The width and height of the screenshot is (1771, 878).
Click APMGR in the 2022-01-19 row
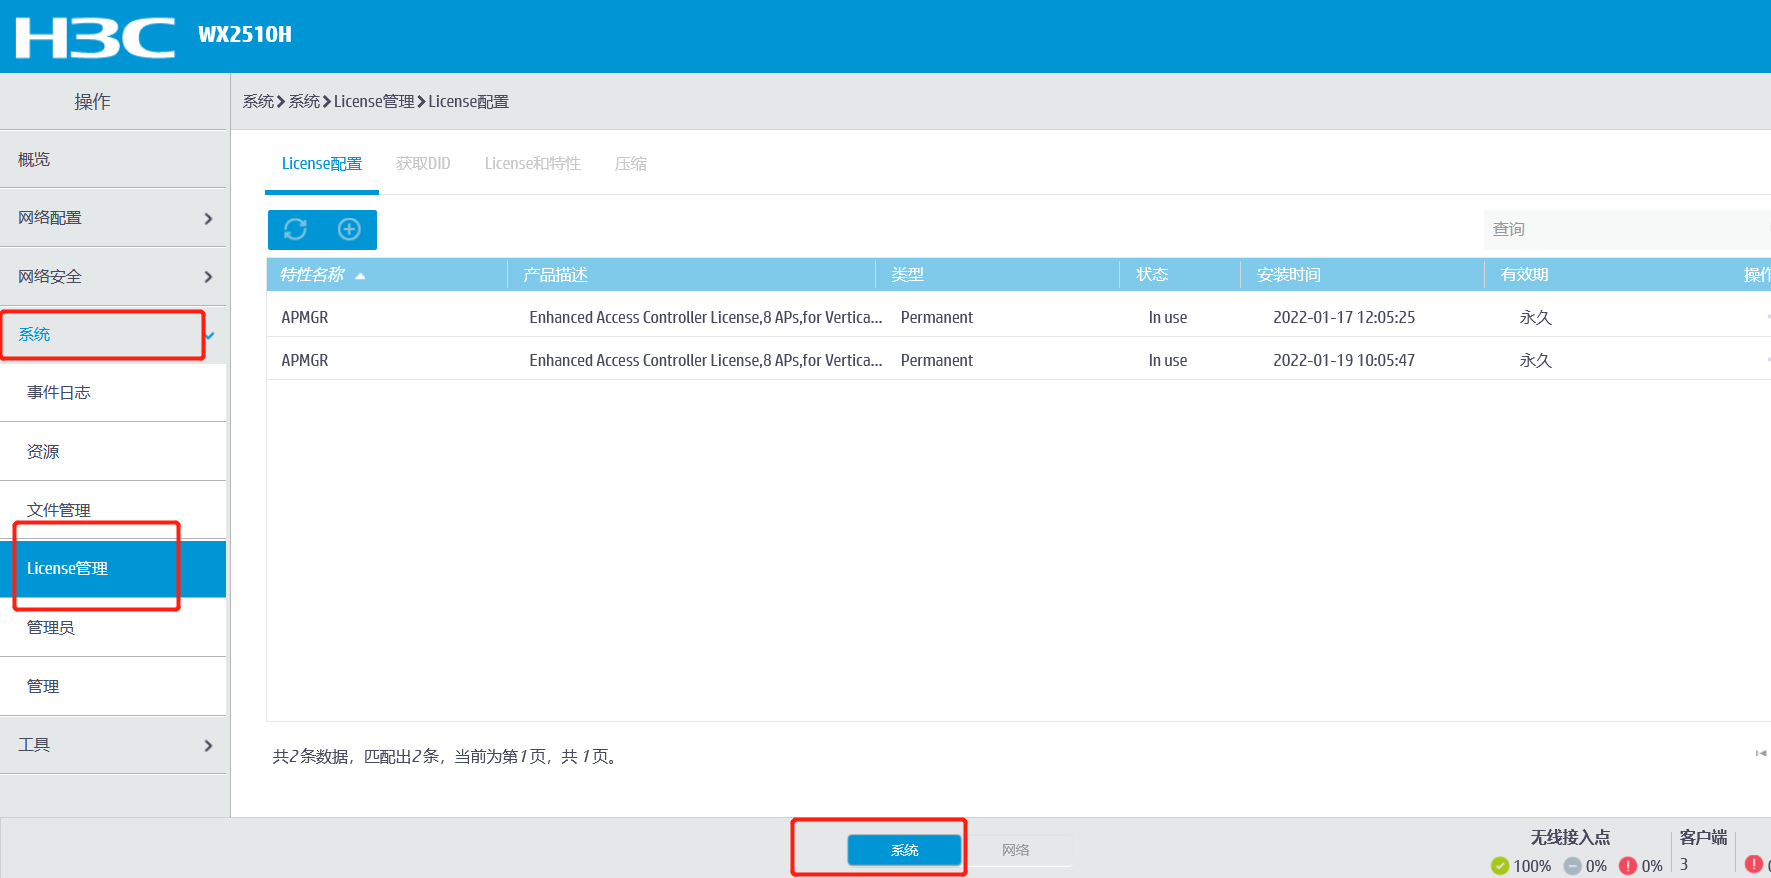(x=305, y=361)
